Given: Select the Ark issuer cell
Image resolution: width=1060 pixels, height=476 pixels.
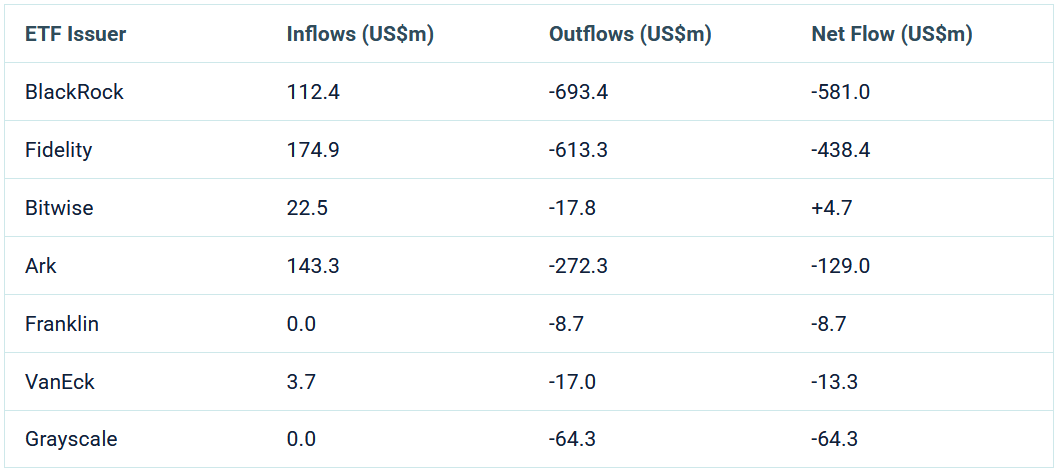Looking at the screenshot, I should (x=40, y=266).
